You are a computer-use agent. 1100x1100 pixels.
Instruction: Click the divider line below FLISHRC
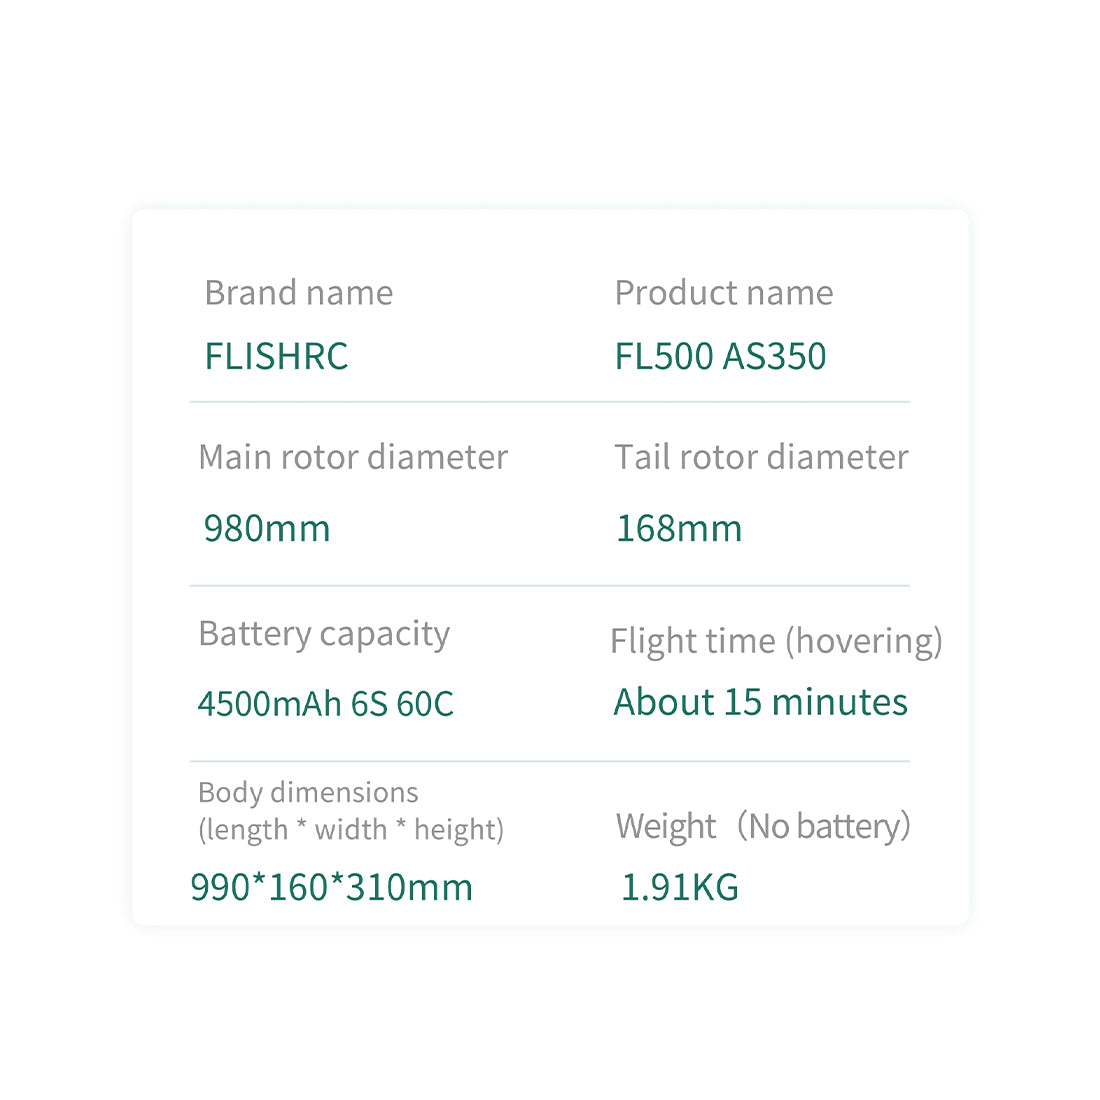click(549, 402)
